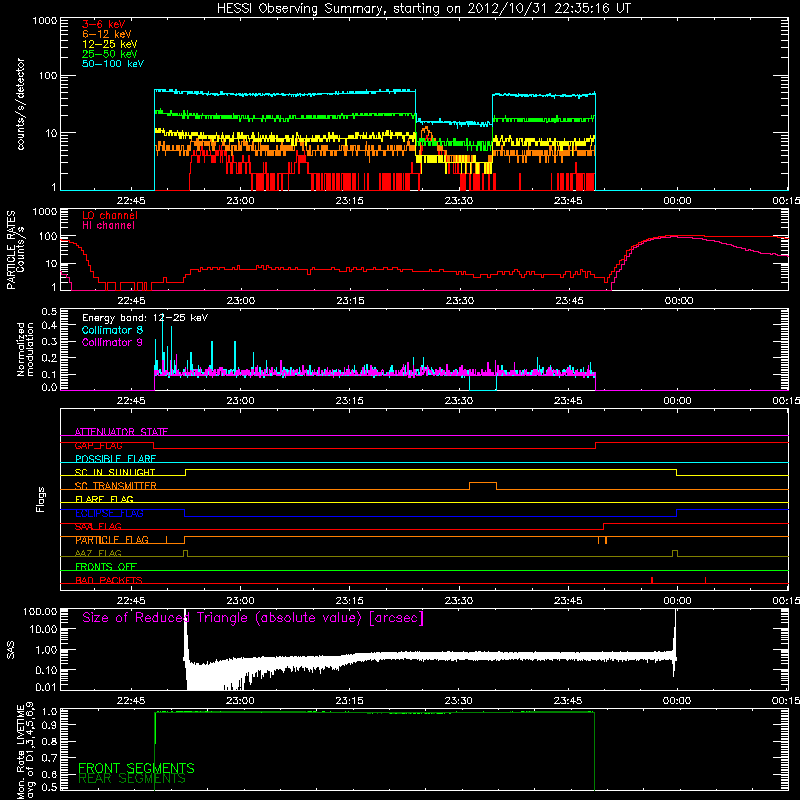This screenshot has height=800, width=800.
Task: Click the GAP_FLAG label
Action: [98, 445]
